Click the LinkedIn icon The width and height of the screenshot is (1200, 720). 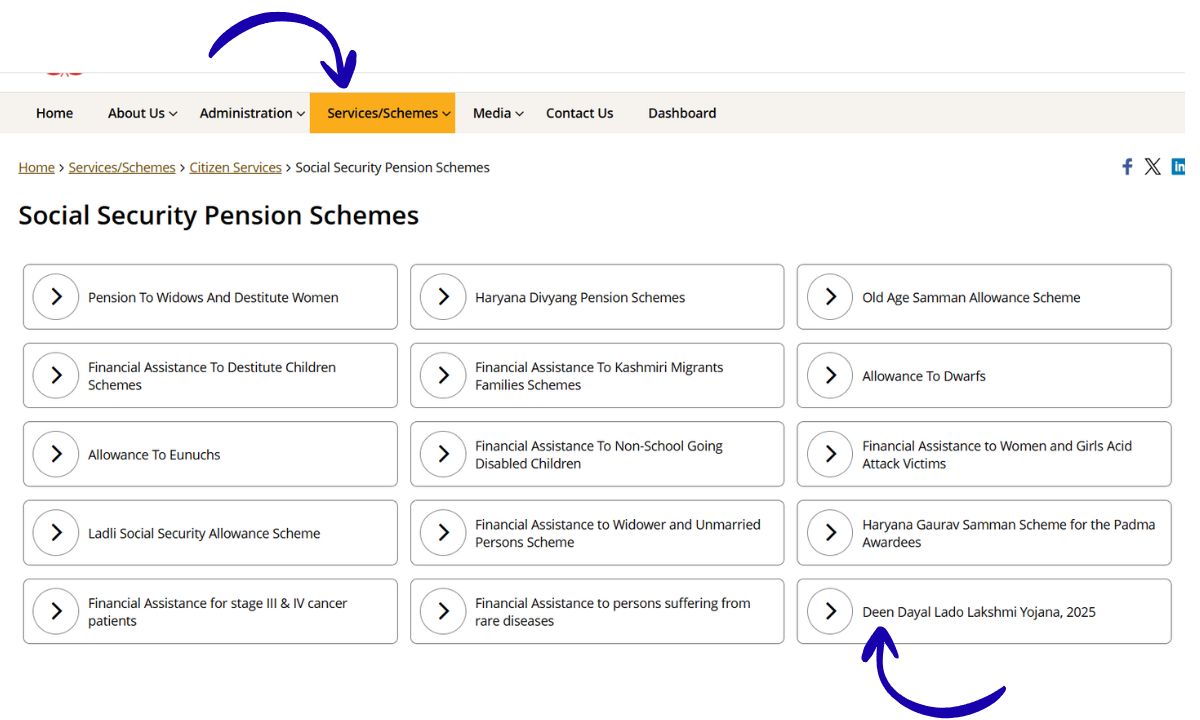(1178, 167)
